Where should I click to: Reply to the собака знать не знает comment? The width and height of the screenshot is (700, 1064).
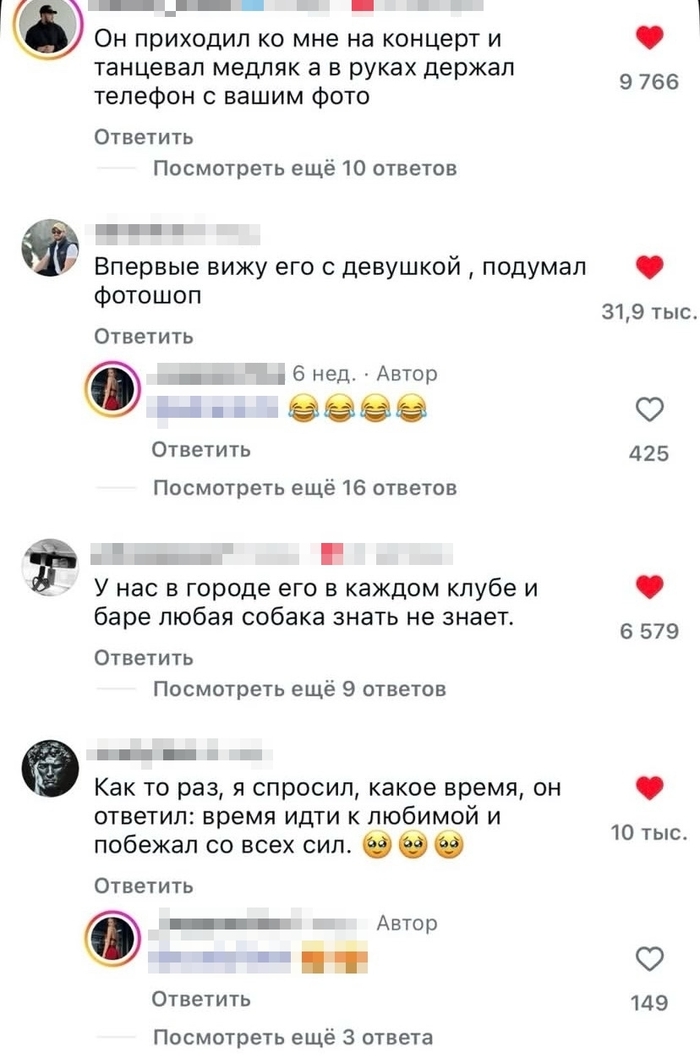coord(144,658)
